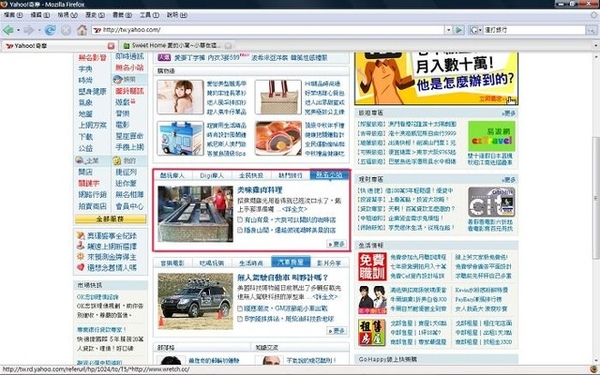The image size is (600, 375).
Task: Click inside the browser search box
Action: click(x=534, y=30)
